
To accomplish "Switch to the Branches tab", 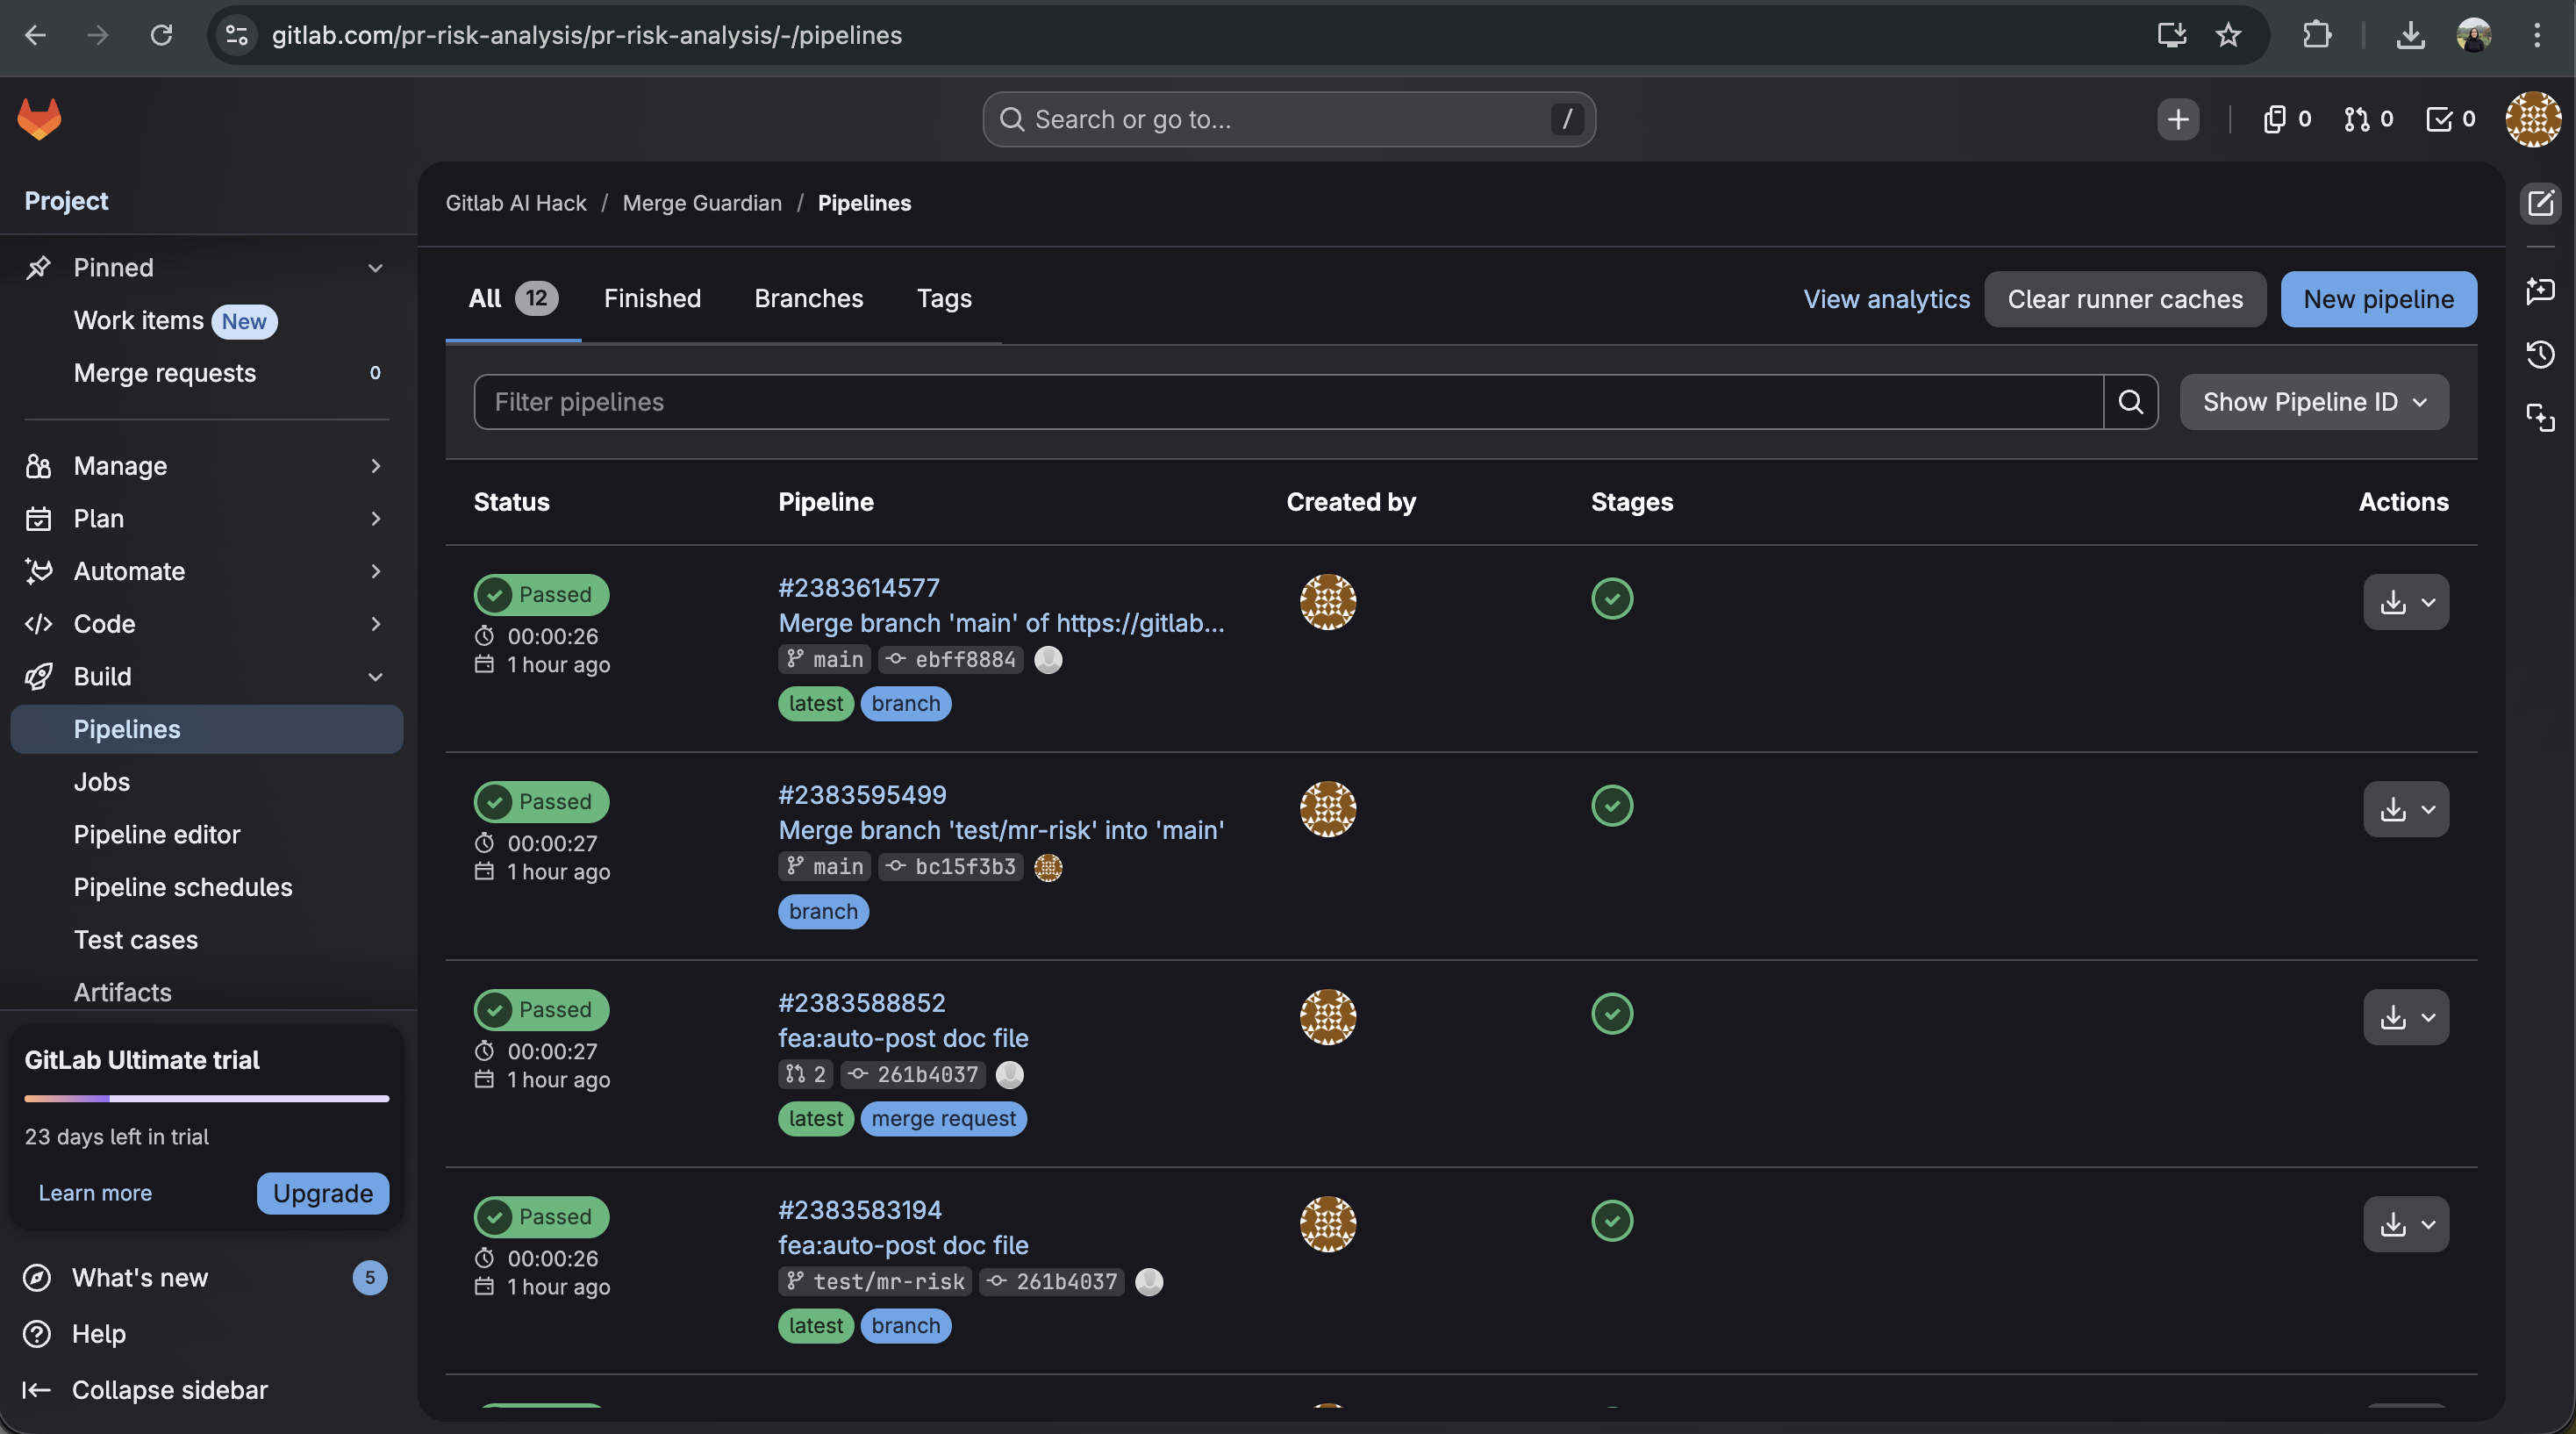I will 808,298.
